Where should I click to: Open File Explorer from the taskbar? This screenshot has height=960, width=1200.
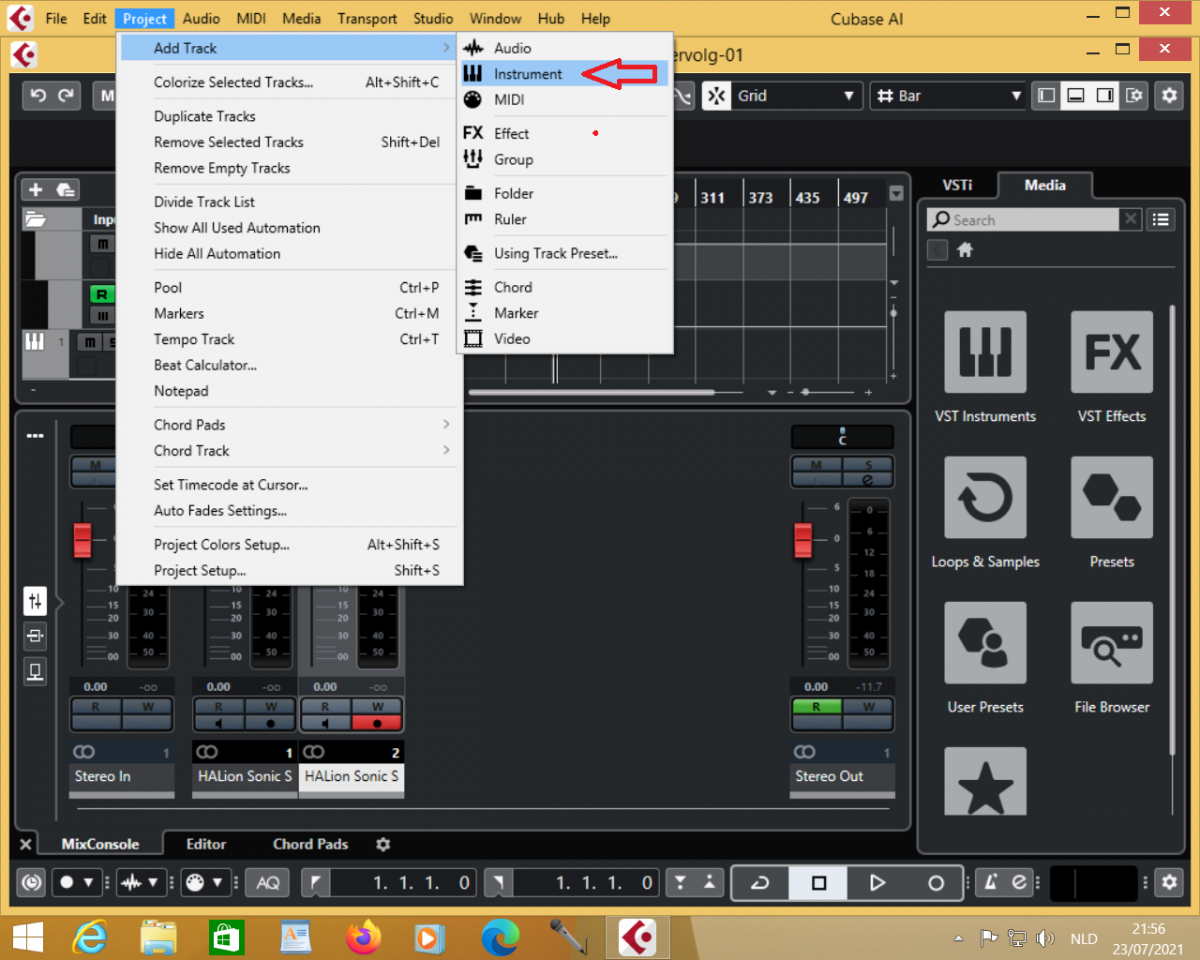coord(158,938)
